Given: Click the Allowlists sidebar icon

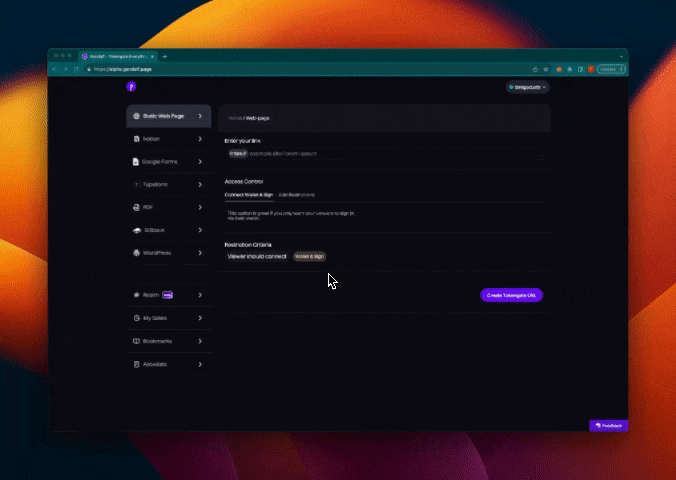Looking at the screenshot, I should (x=136, y=364).
